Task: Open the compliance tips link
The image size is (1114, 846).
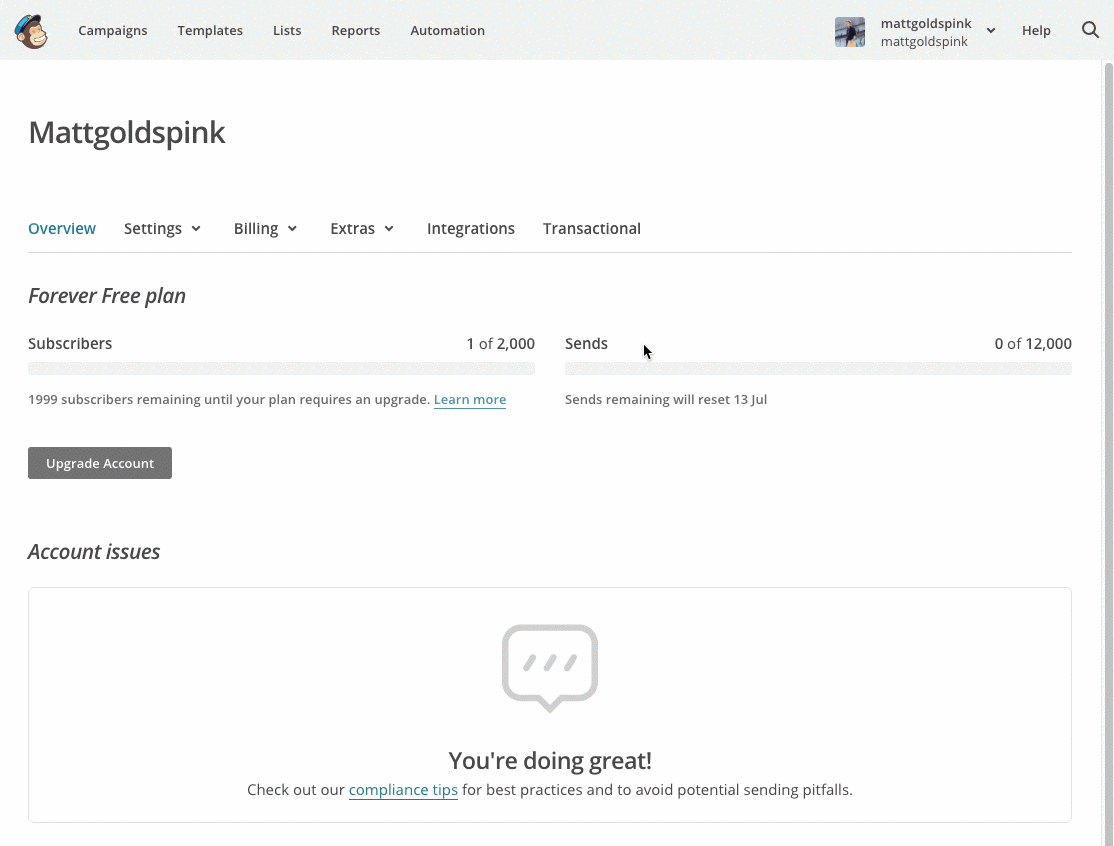Action: [403, 789]
